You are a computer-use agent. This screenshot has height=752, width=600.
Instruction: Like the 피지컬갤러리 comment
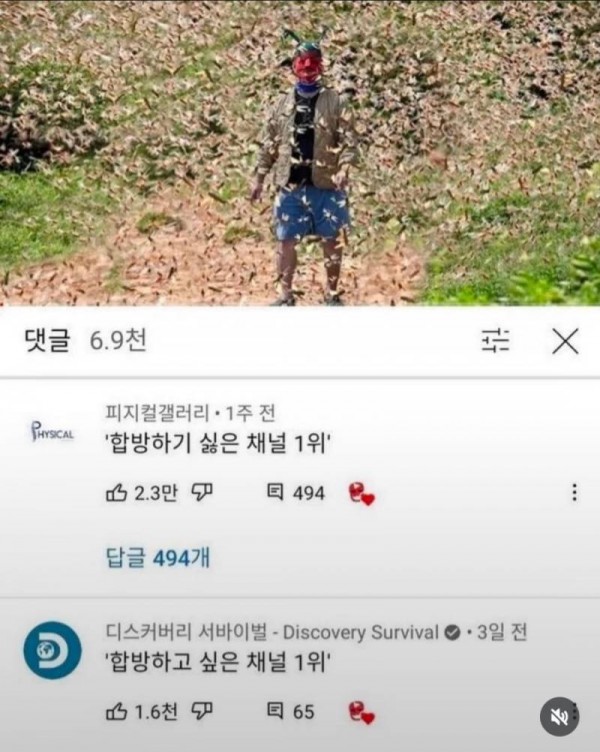[x=116, y=493]
